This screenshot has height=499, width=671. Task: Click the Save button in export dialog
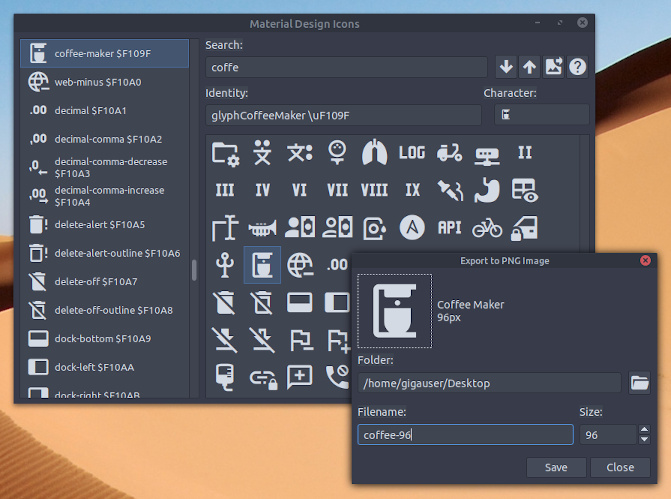[x=556, y=467]
